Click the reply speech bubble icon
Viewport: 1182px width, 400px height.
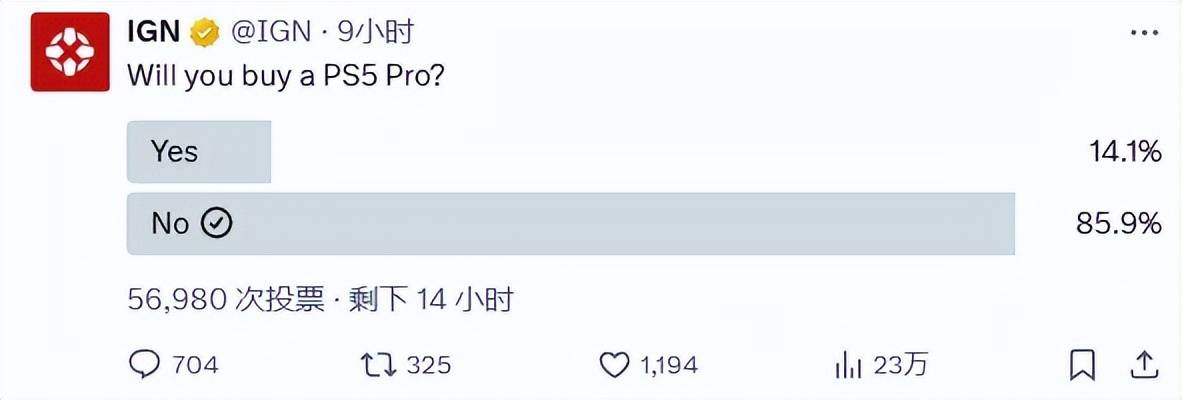(145, 365)
